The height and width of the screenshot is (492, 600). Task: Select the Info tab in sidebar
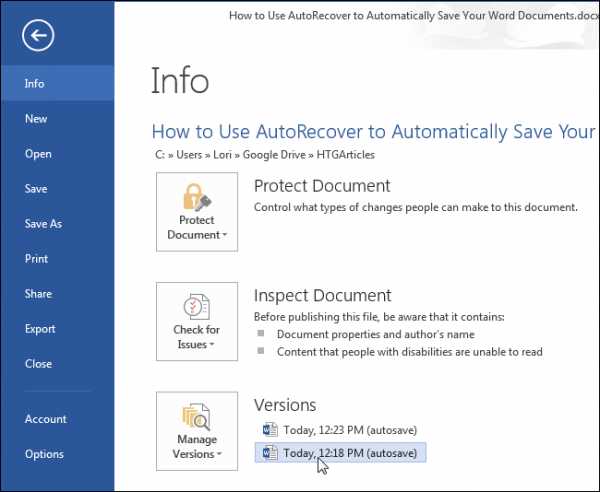coord(57,83)
